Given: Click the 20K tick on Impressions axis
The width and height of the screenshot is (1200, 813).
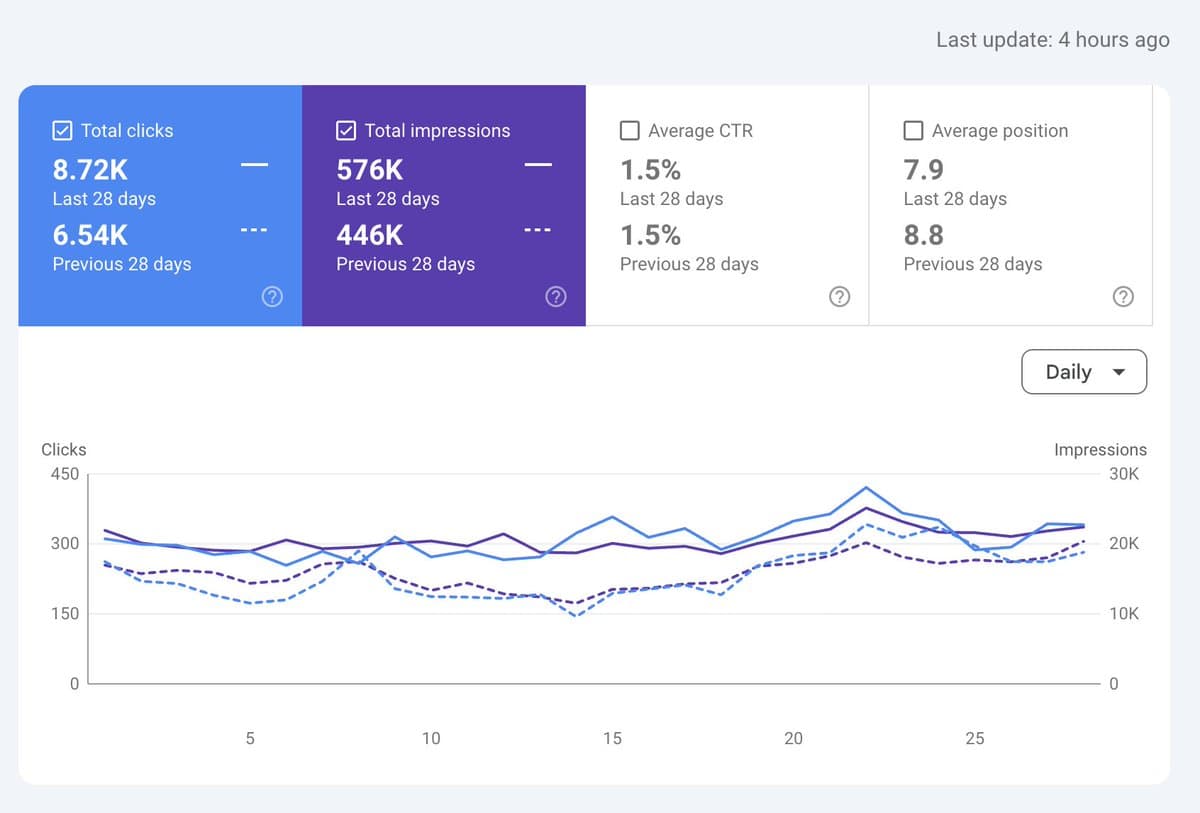Looking at the screenshot, I should [1124, 544].
